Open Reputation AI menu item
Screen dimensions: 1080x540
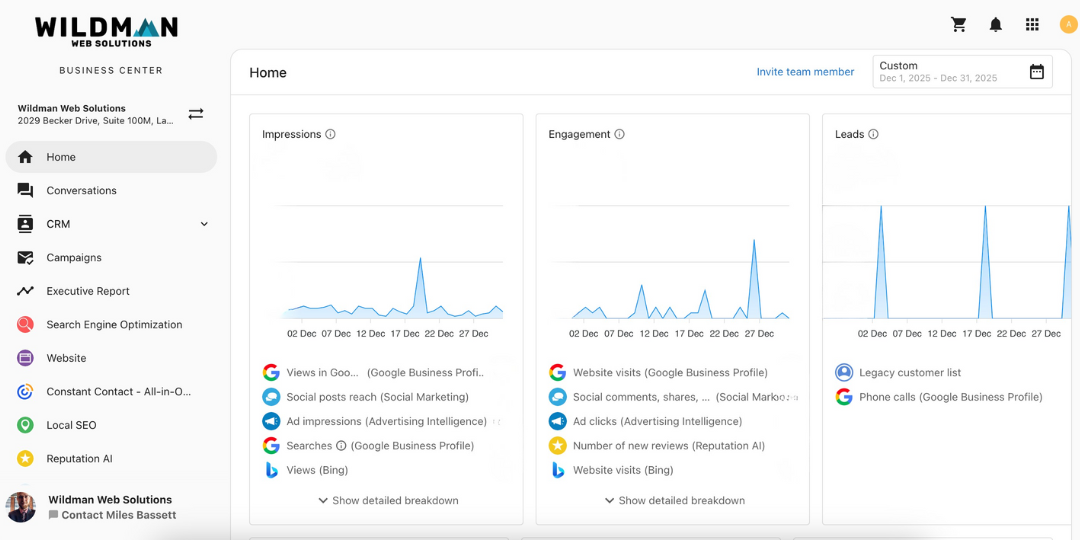(111, 459)
